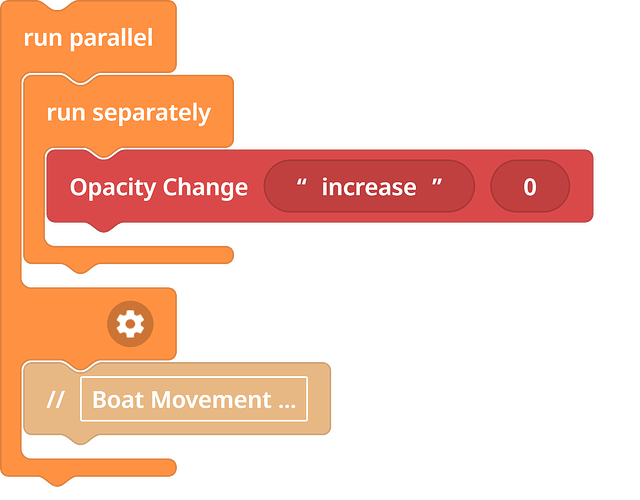Select the bottom end cap of run parallel

(x=100, y=467)
